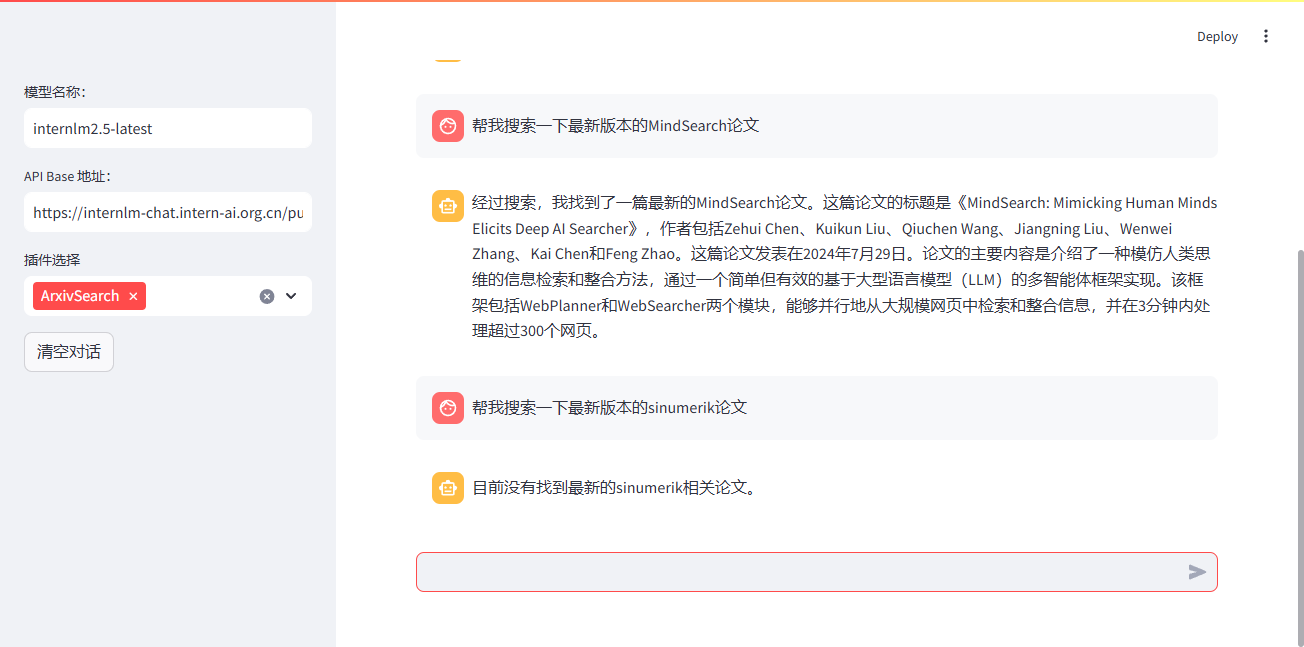Focus the model name input field
Viewport: 1304px width, 647px height.
[168, 128]
